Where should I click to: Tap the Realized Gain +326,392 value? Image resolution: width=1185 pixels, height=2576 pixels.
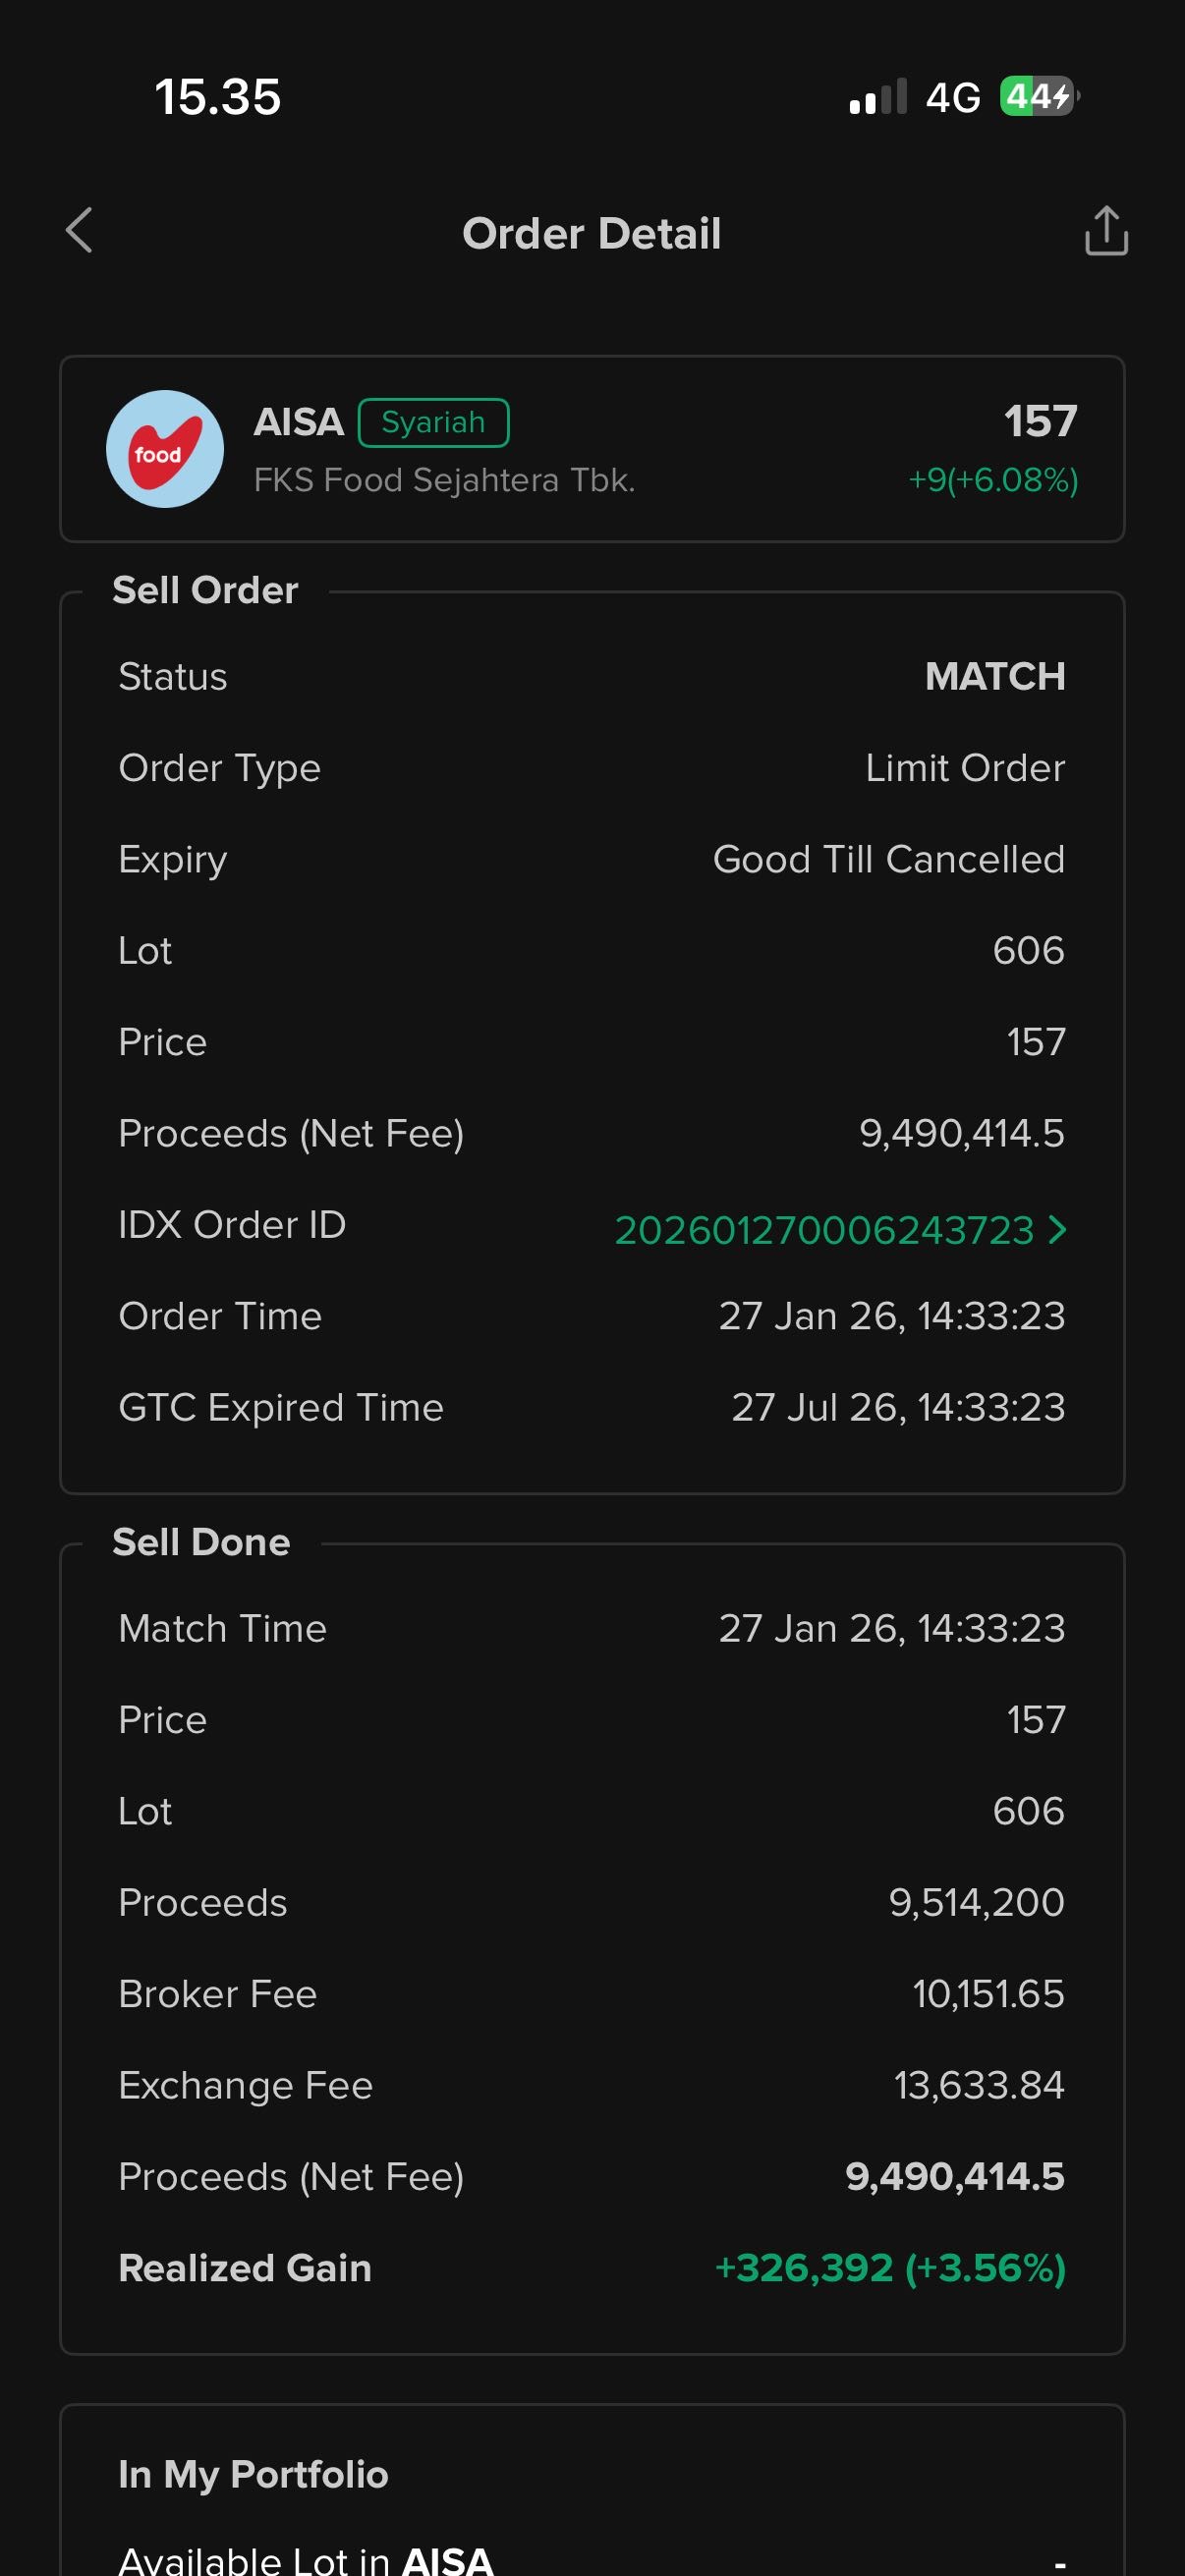click(x=890, y=2267)
